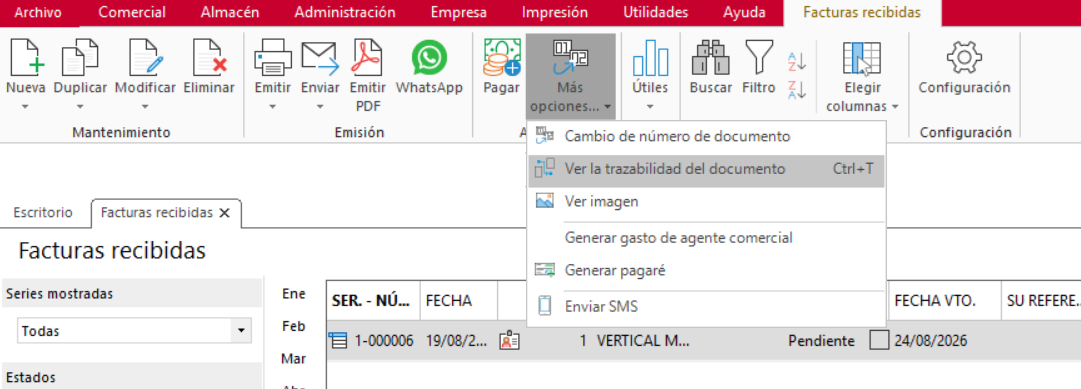This screenshot has width=1081, height=389.
Task: Open the Impresión ribbon tab
Action: pyautogui.click(x=554, y=12)
